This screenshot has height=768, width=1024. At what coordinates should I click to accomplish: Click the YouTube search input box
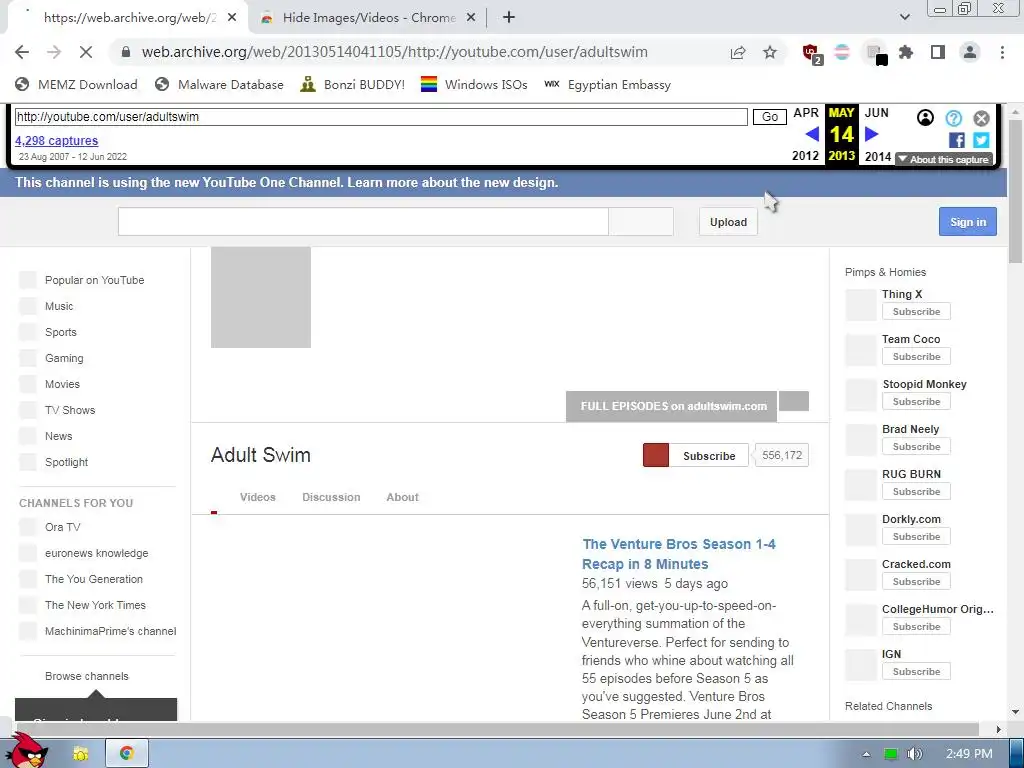(x=363, y=222)
